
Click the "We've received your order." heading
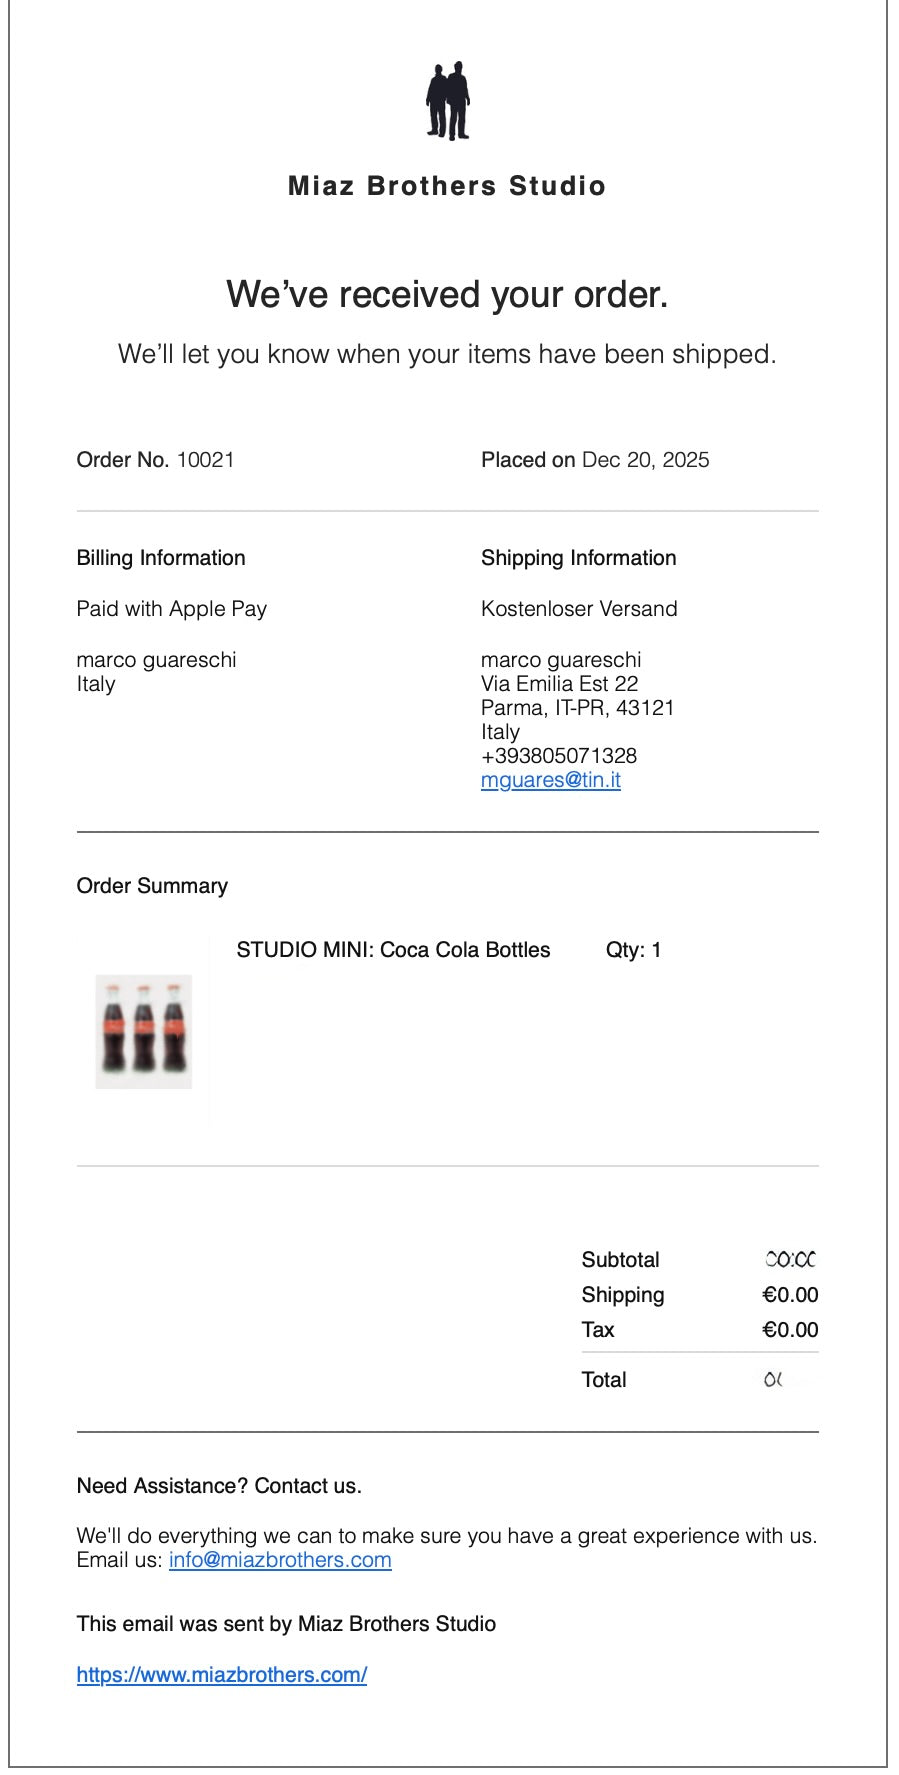point(447,295)
